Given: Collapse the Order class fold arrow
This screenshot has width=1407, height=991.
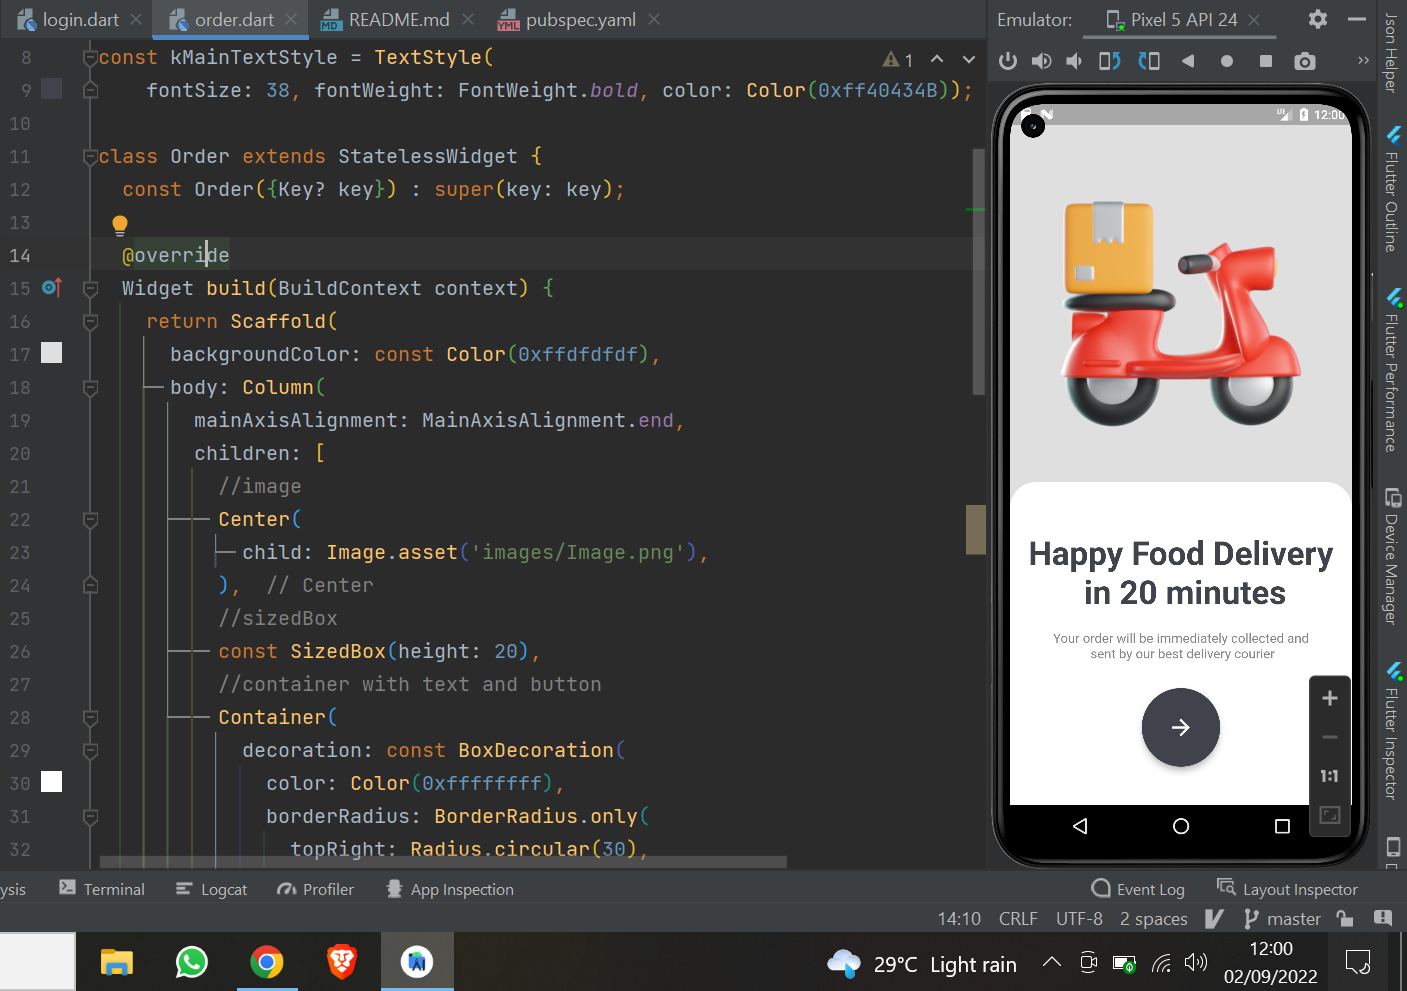Looking at the screenshot, I should [90, 156].
